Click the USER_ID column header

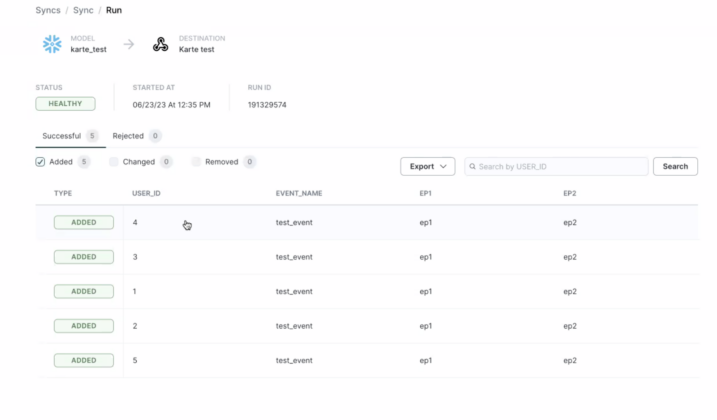pyautogui.click(x=146, y=193)
